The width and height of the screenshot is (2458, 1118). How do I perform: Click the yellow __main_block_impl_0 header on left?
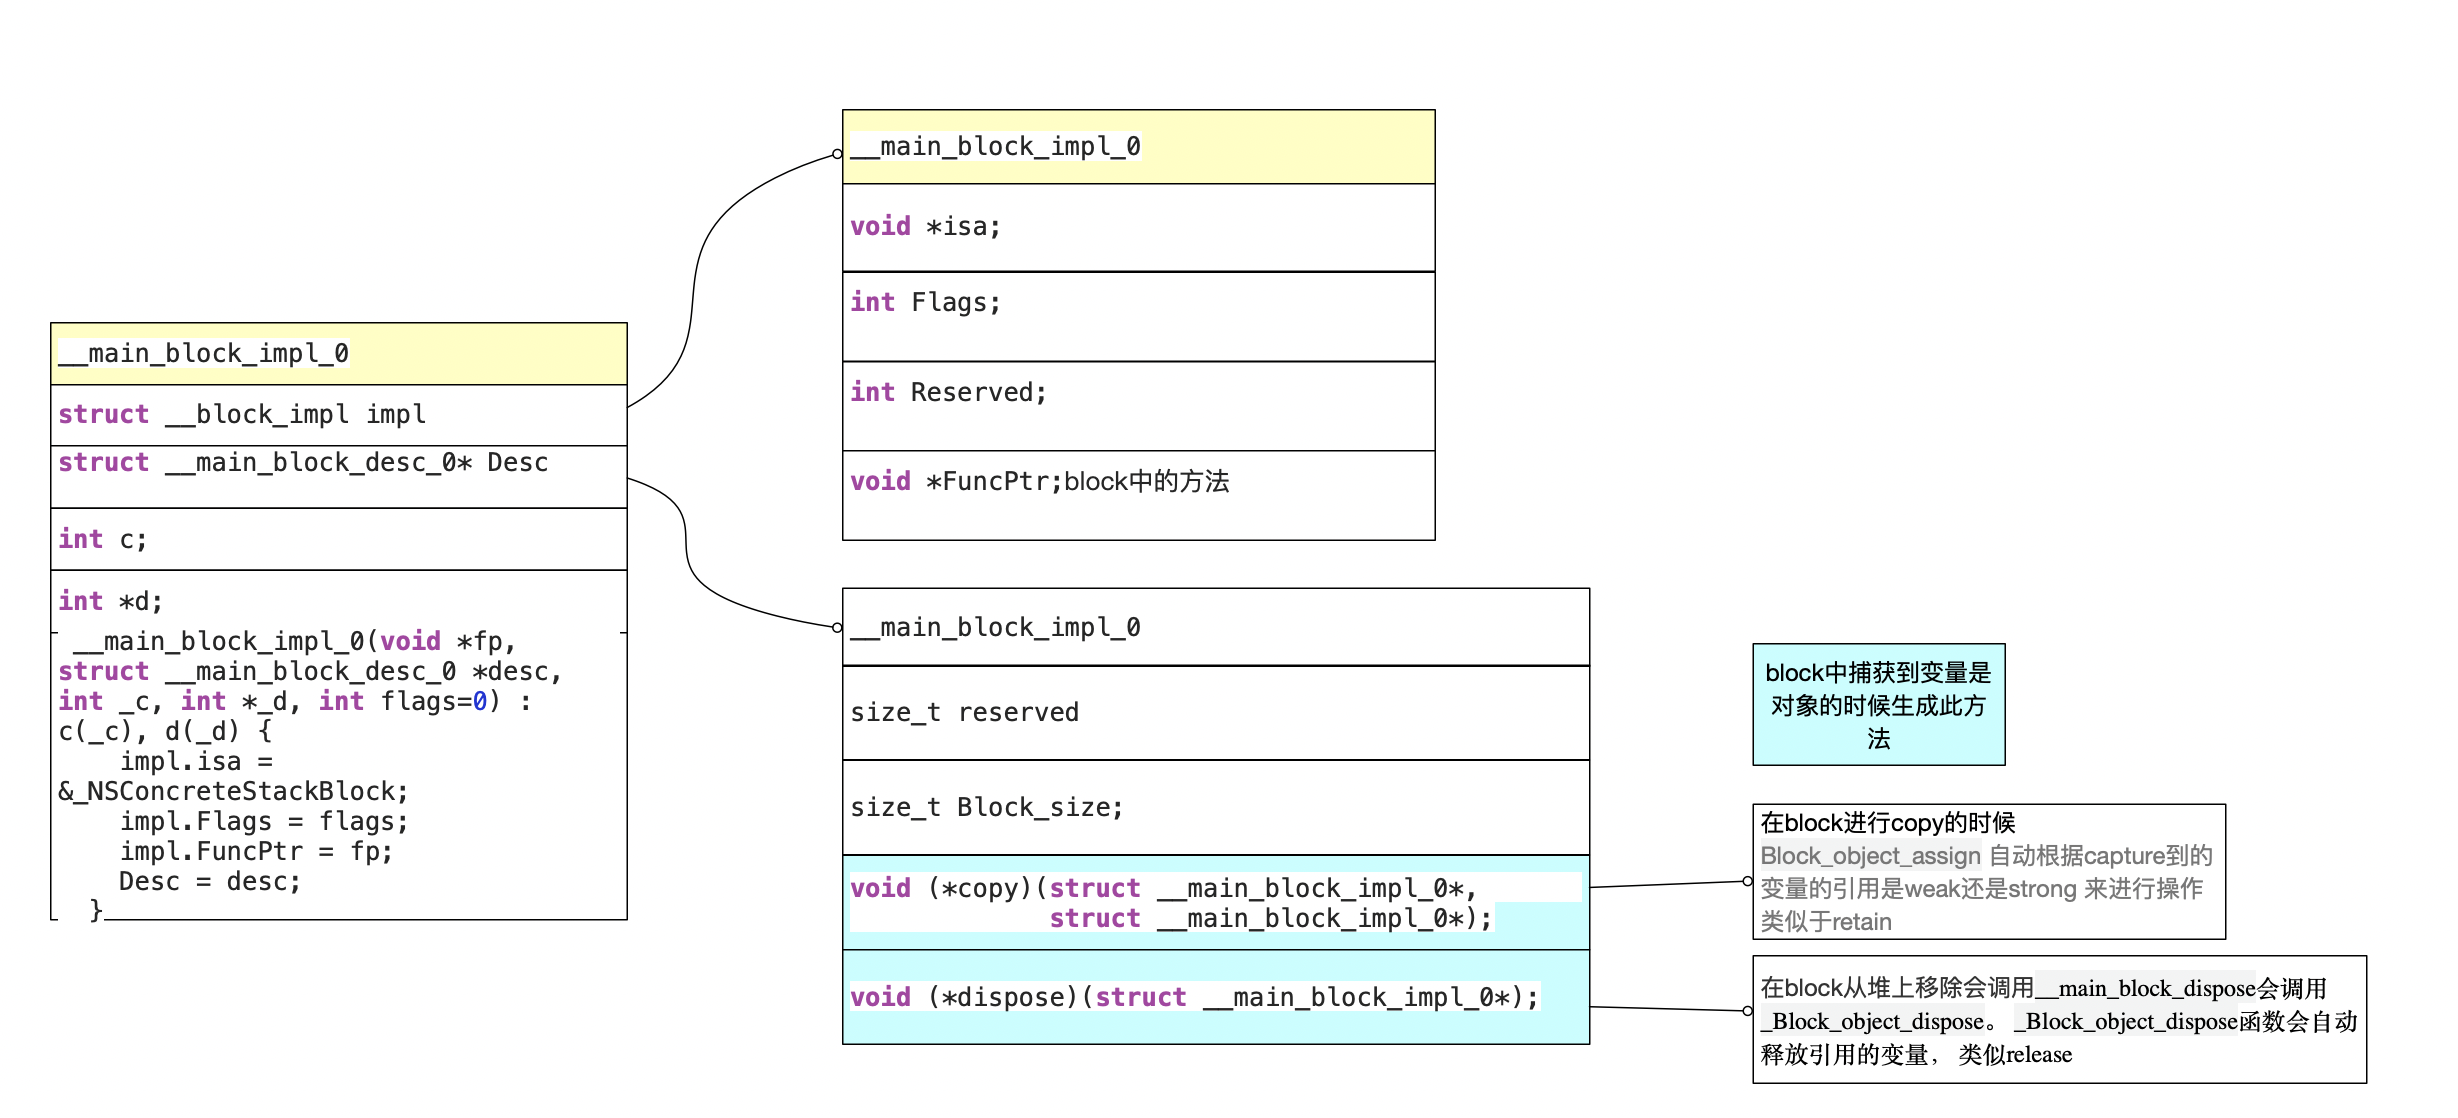click(x=338, y=354)
